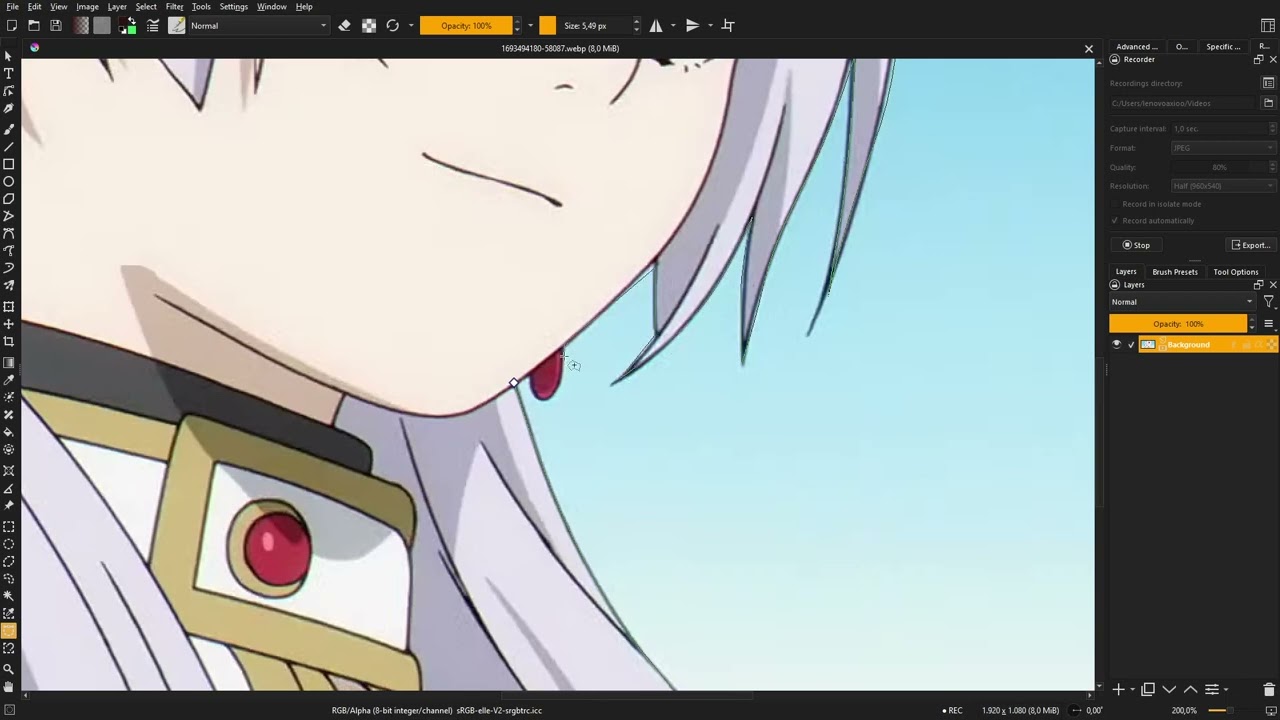Duplicate the layer in Layers panel
The height and width of the screenshot is (720, 1280).
coord(1148,689)
